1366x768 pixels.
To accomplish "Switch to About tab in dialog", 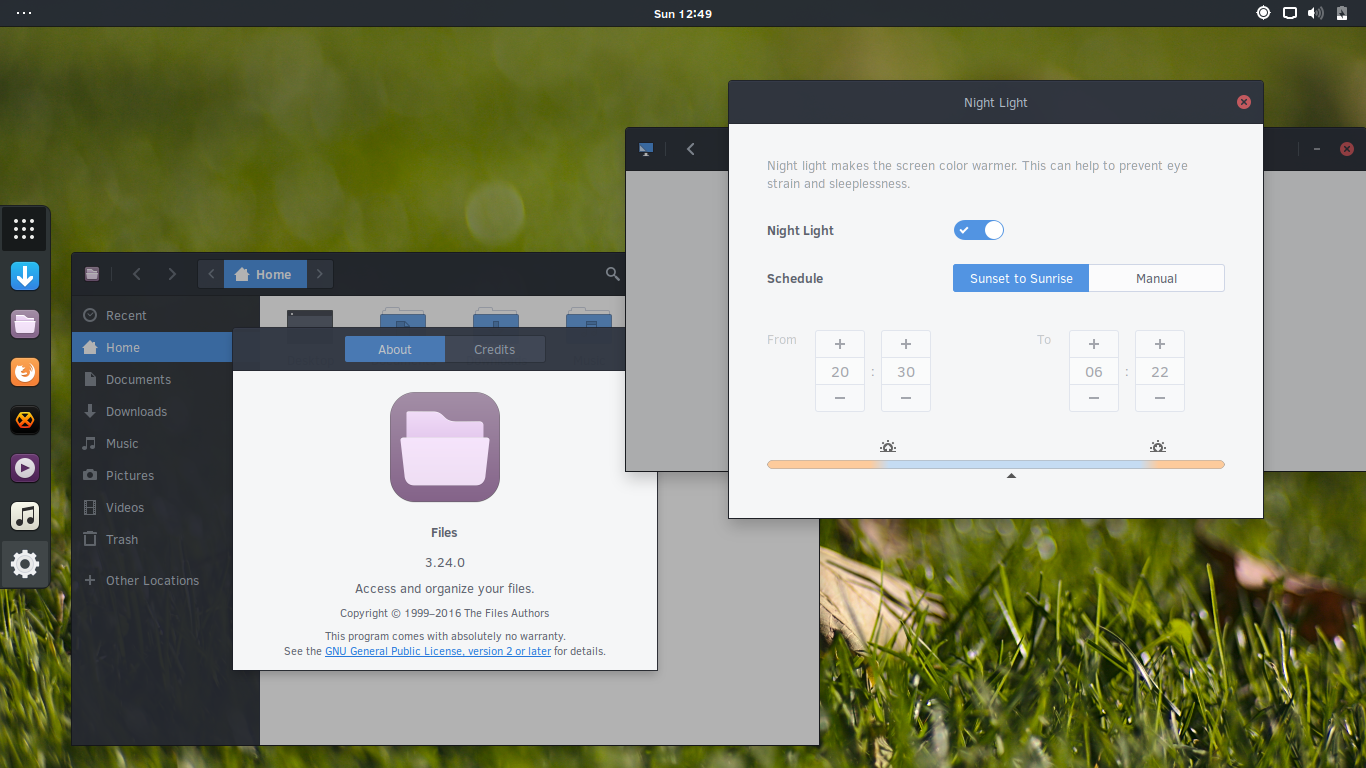I will tap(395, 349).
